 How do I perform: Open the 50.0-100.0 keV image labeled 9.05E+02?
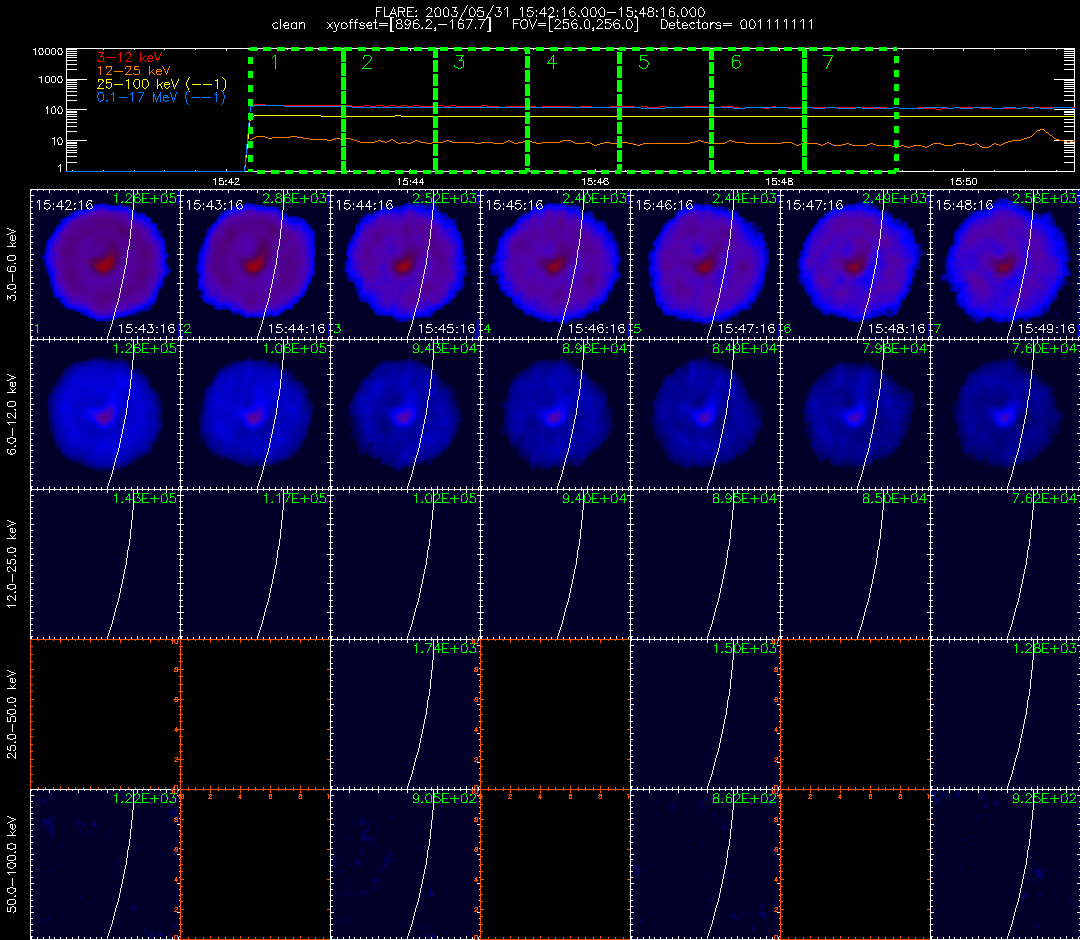click(406, 864)
